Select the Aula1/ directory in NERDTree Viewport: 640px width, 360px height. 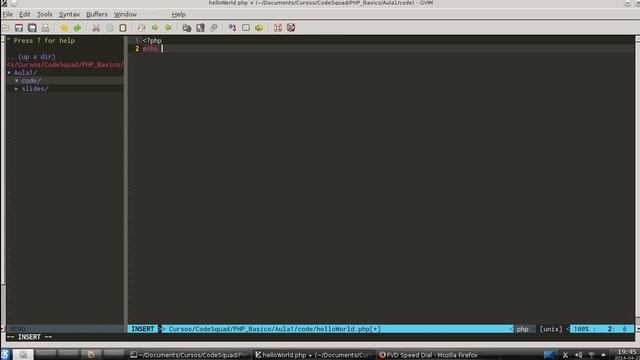(25, 73)
